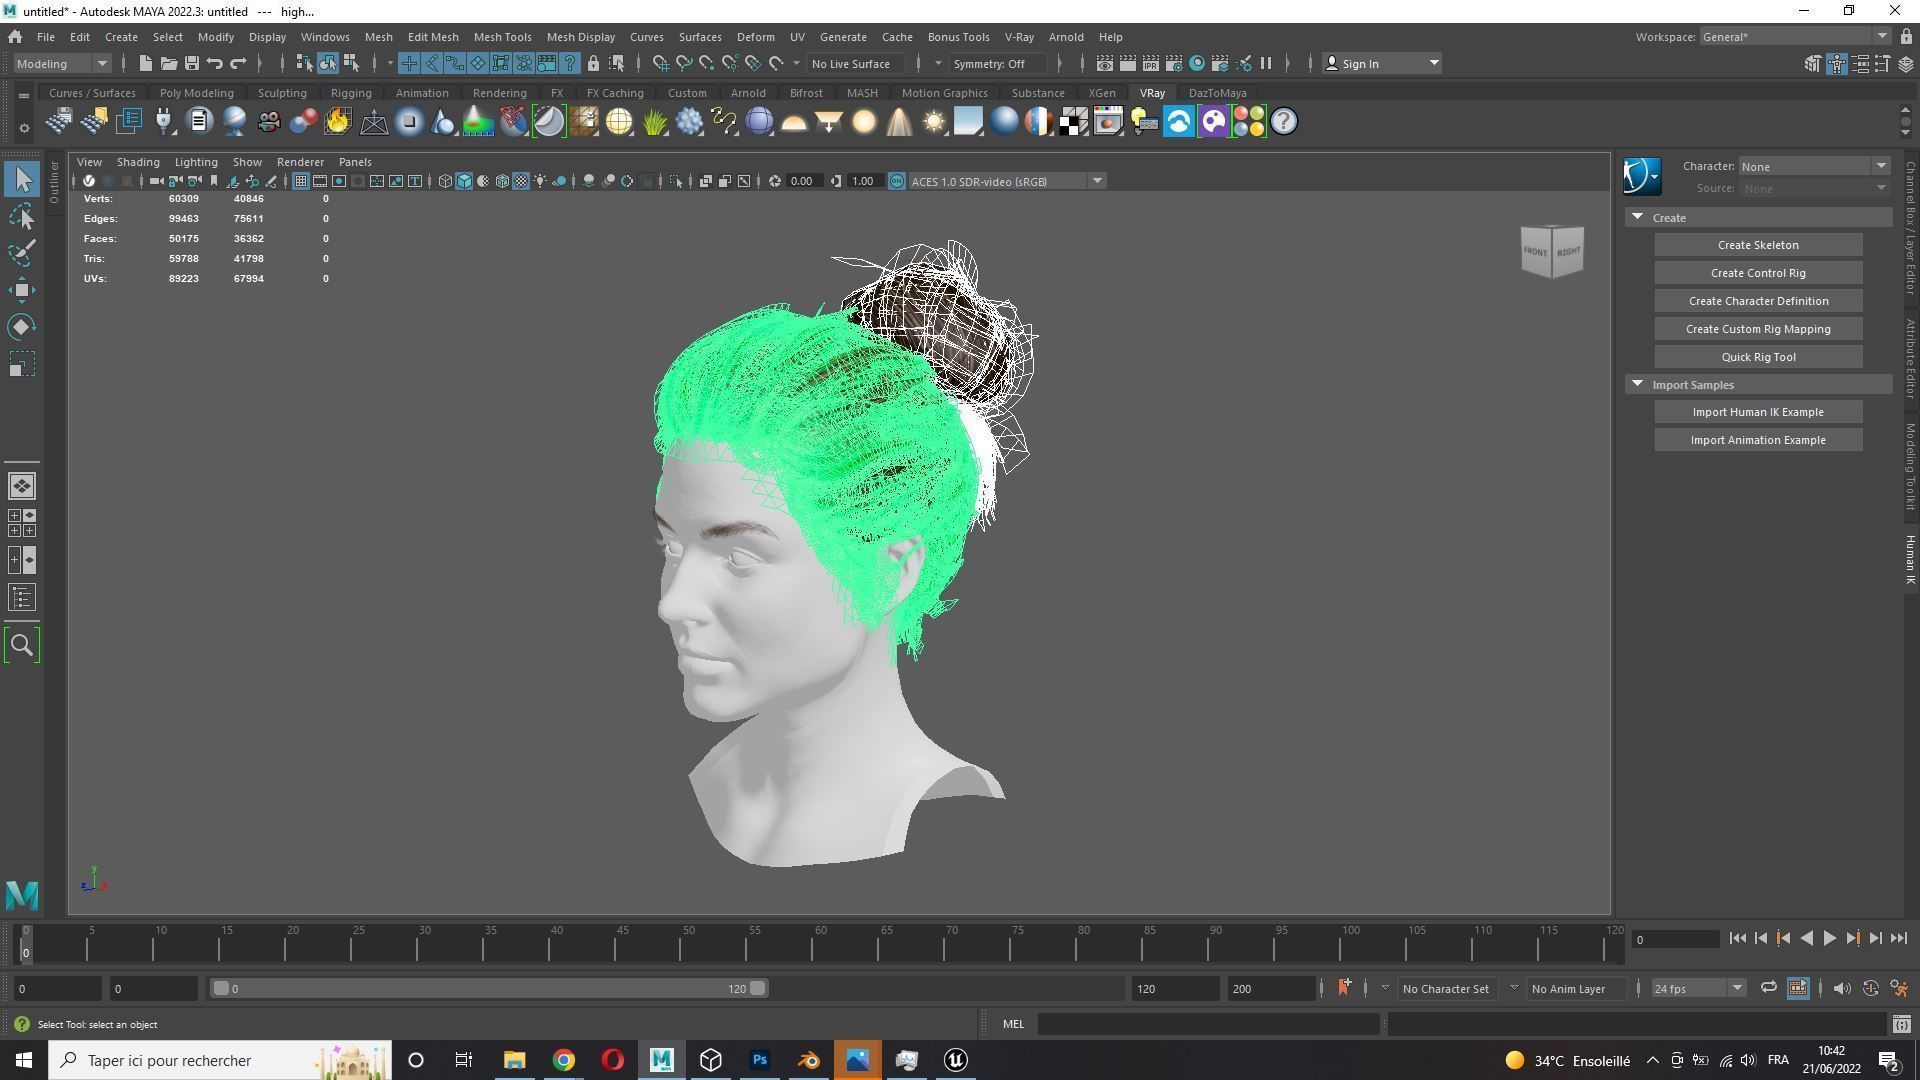Open the Modeling menu set dropdown
This screenshot has width=1920, height=1080.
click(x=62, y=64)
